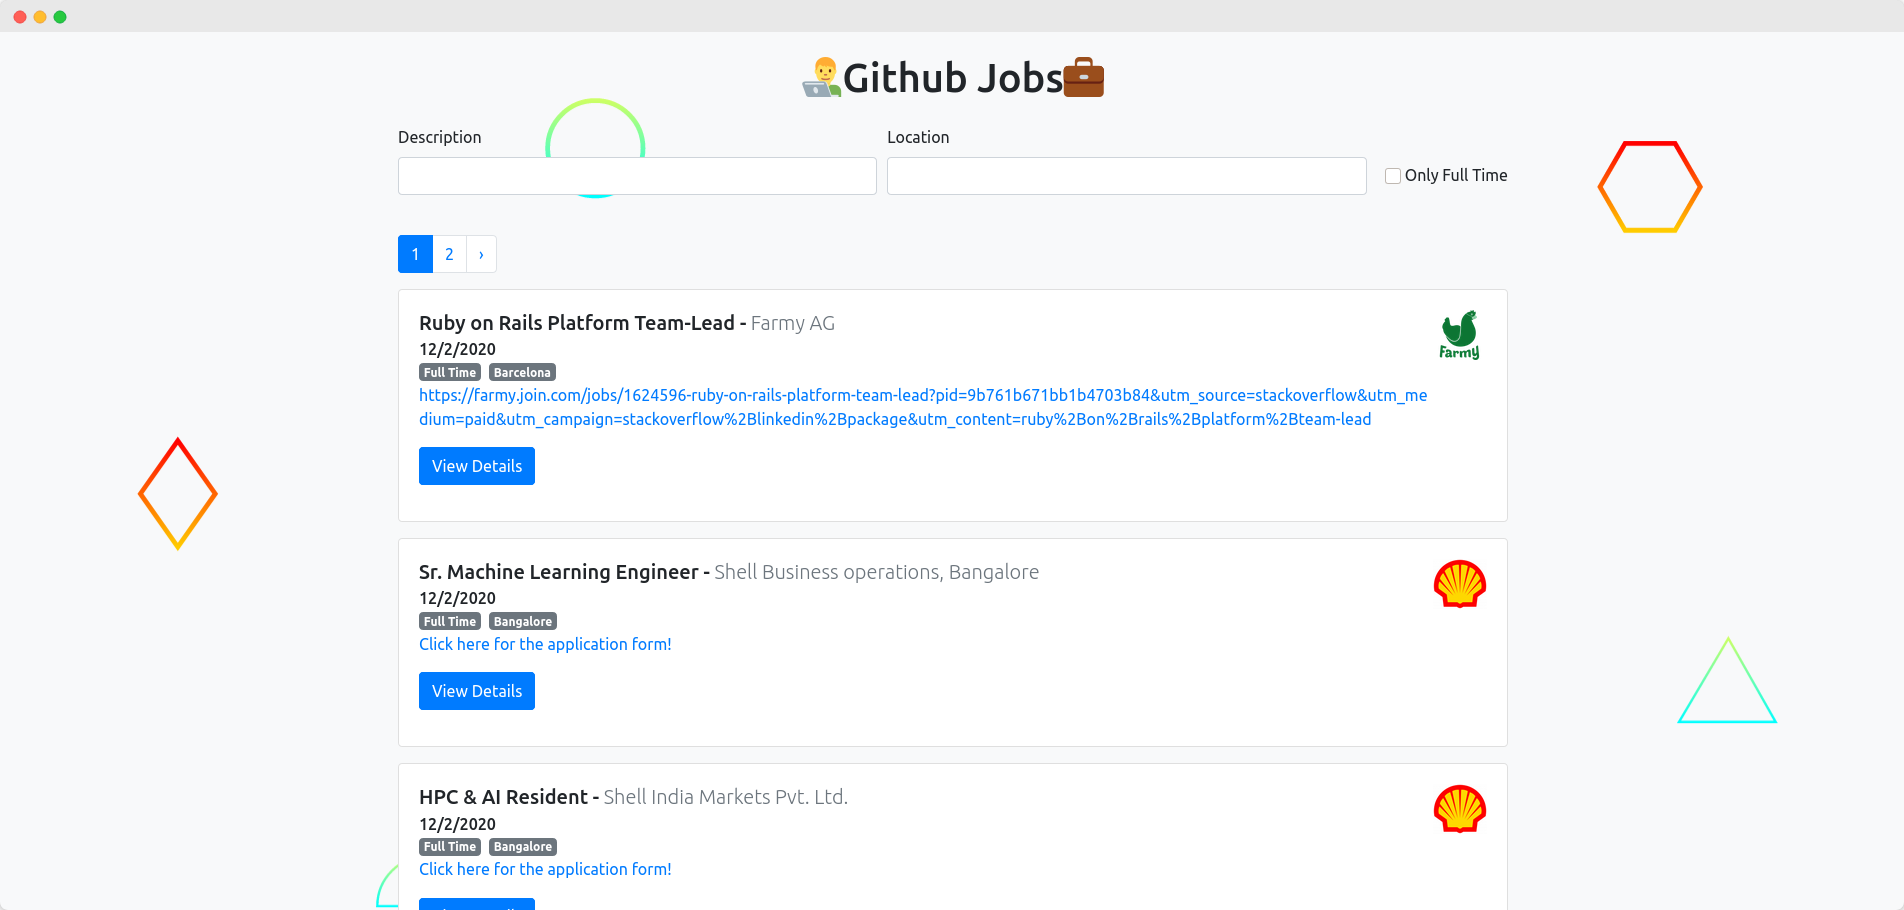Toggle the Full Time badge on Ruby job
This screenshot has height=910, width=1904.
click(449, 371)
